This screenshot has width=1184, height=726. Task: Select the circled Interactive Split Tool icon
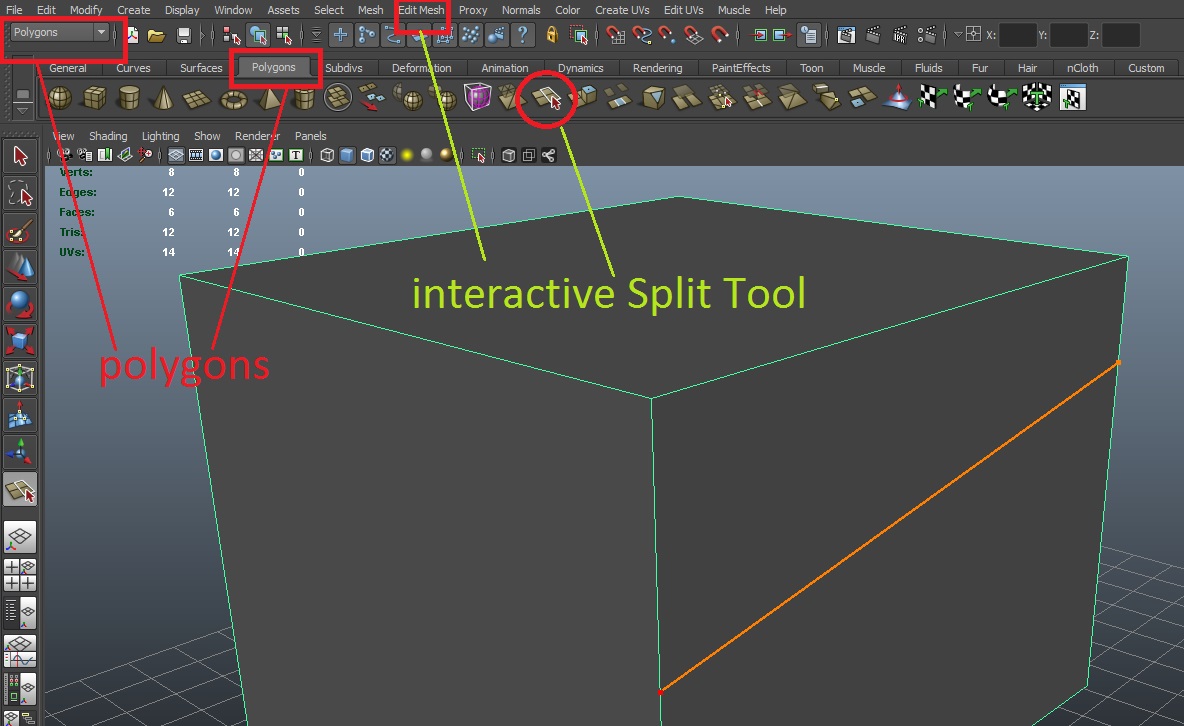tap(546, 98)
